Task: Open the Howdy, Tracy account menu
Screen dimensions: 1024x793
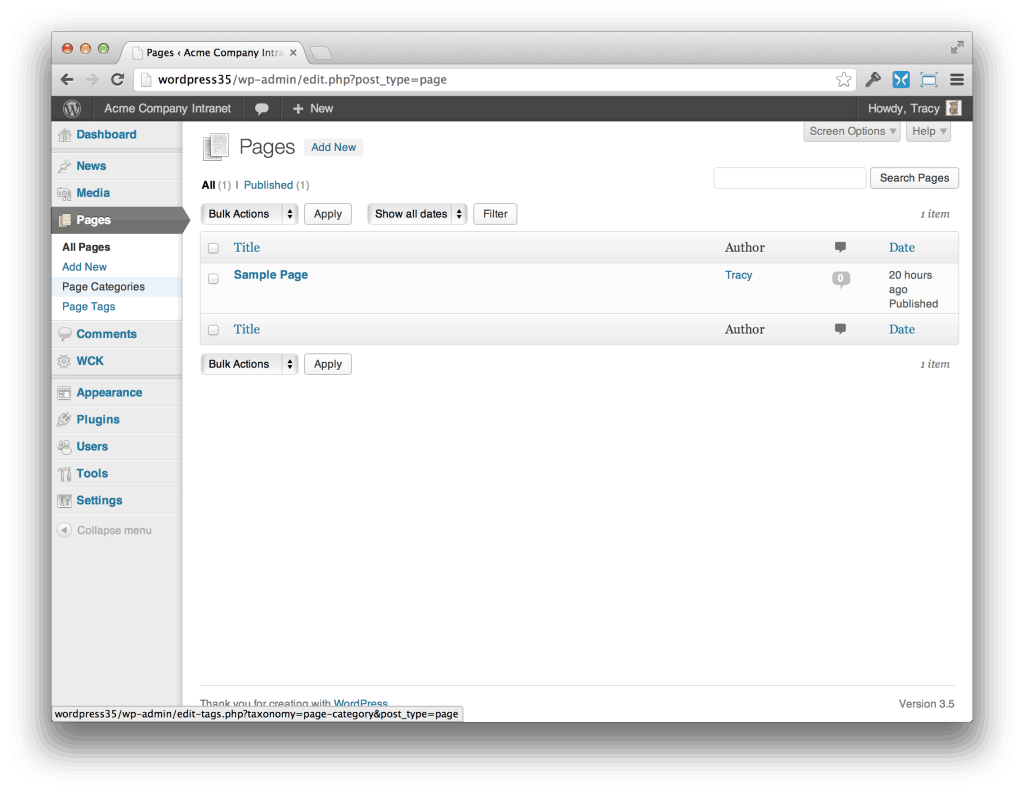Action: pos(914,108)
